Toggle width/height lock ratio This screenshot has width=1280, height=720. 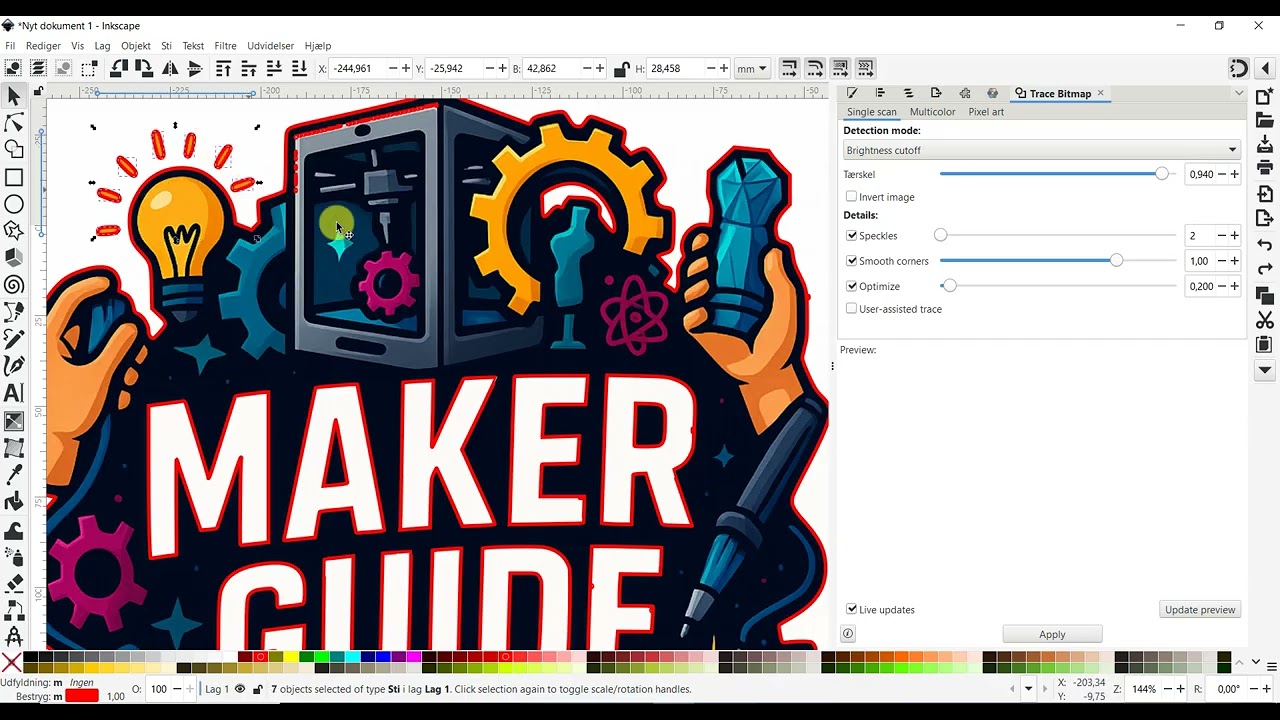click(621, 69)
